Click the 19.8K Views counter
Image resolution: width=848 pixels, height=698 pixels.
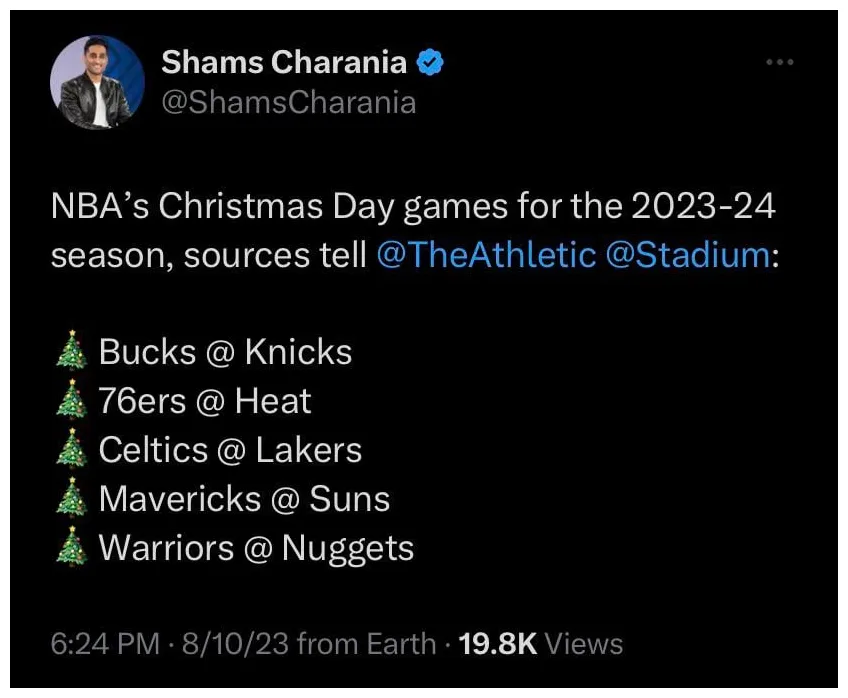[540, 644]
